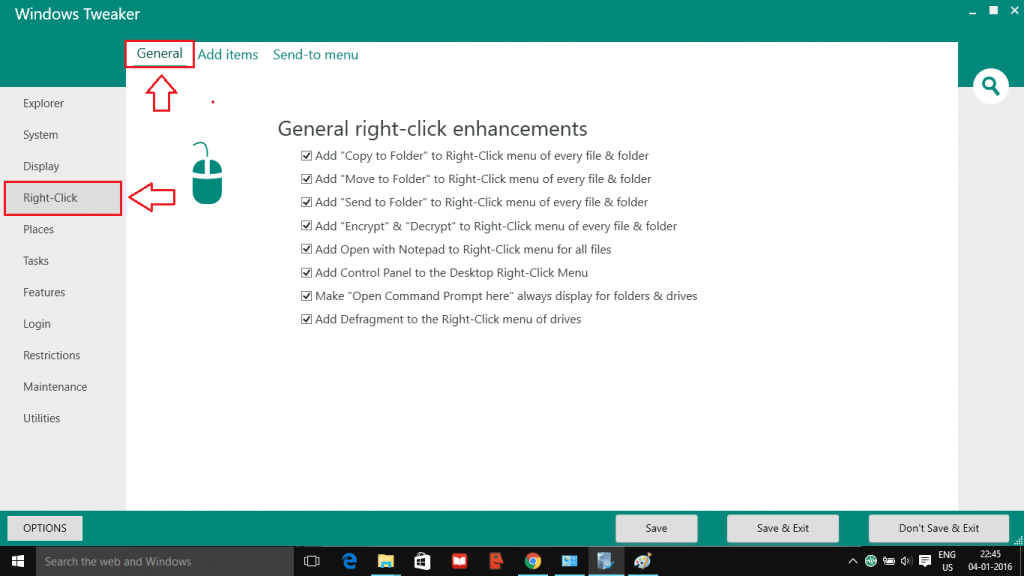Open the OPTIONS button at bottom left

pyautogui.click(x=44, y=528)
